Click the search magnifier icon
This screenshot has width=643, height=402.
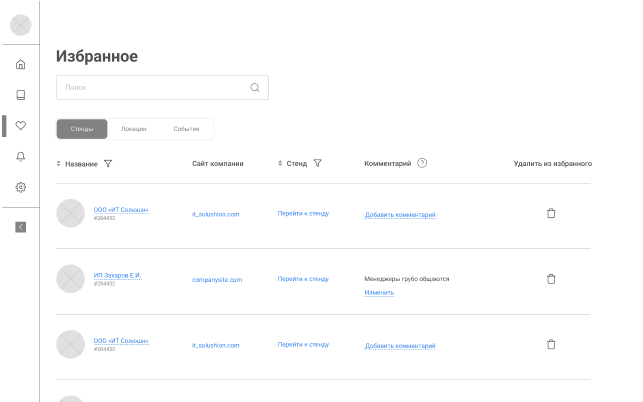[x=255, y=88]
